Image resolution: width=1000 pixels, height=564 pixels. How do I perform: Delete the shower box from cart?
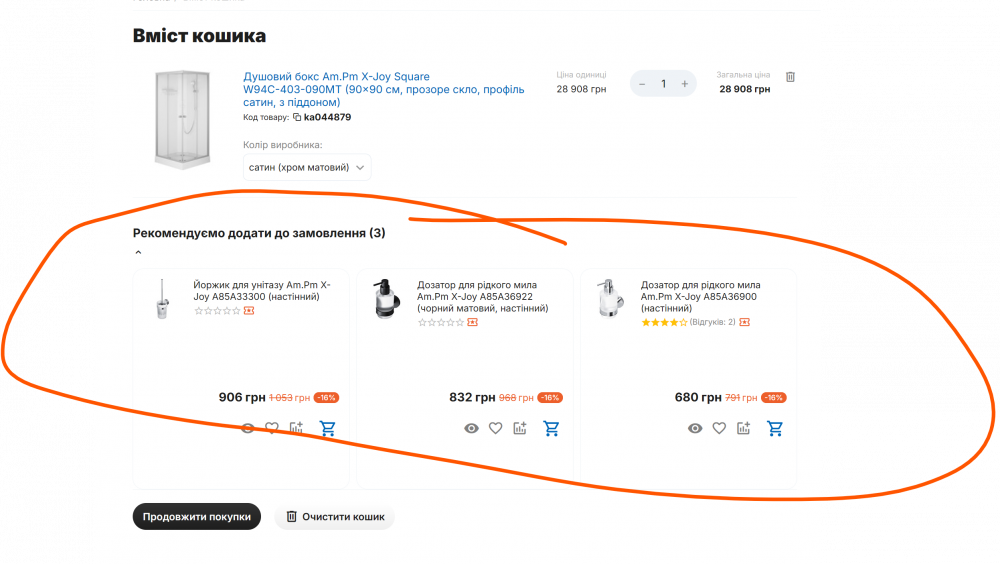(790, 77)
